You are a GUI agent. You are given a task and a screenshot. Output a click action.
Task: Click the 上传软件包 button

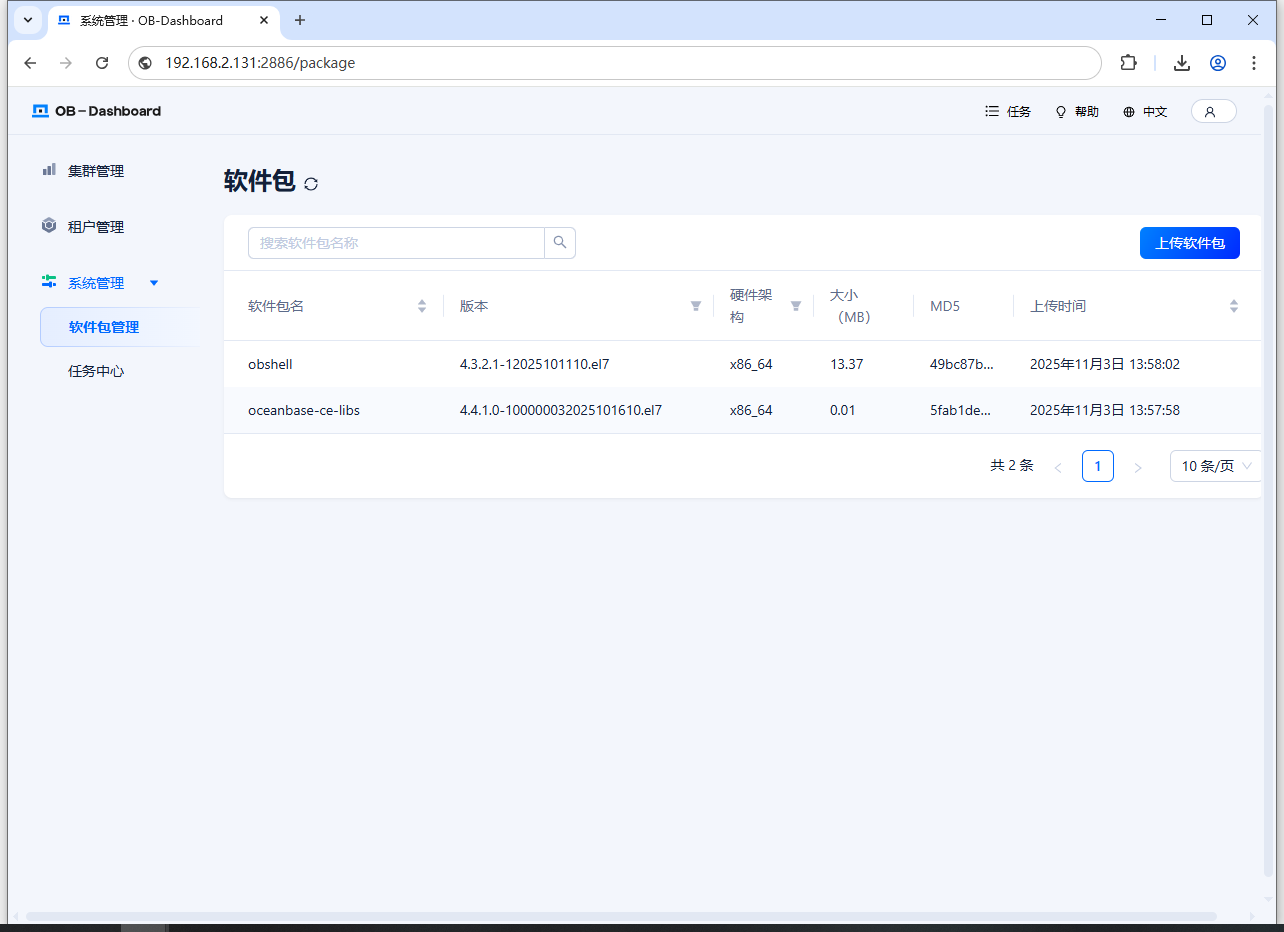tap(1189, 243)
